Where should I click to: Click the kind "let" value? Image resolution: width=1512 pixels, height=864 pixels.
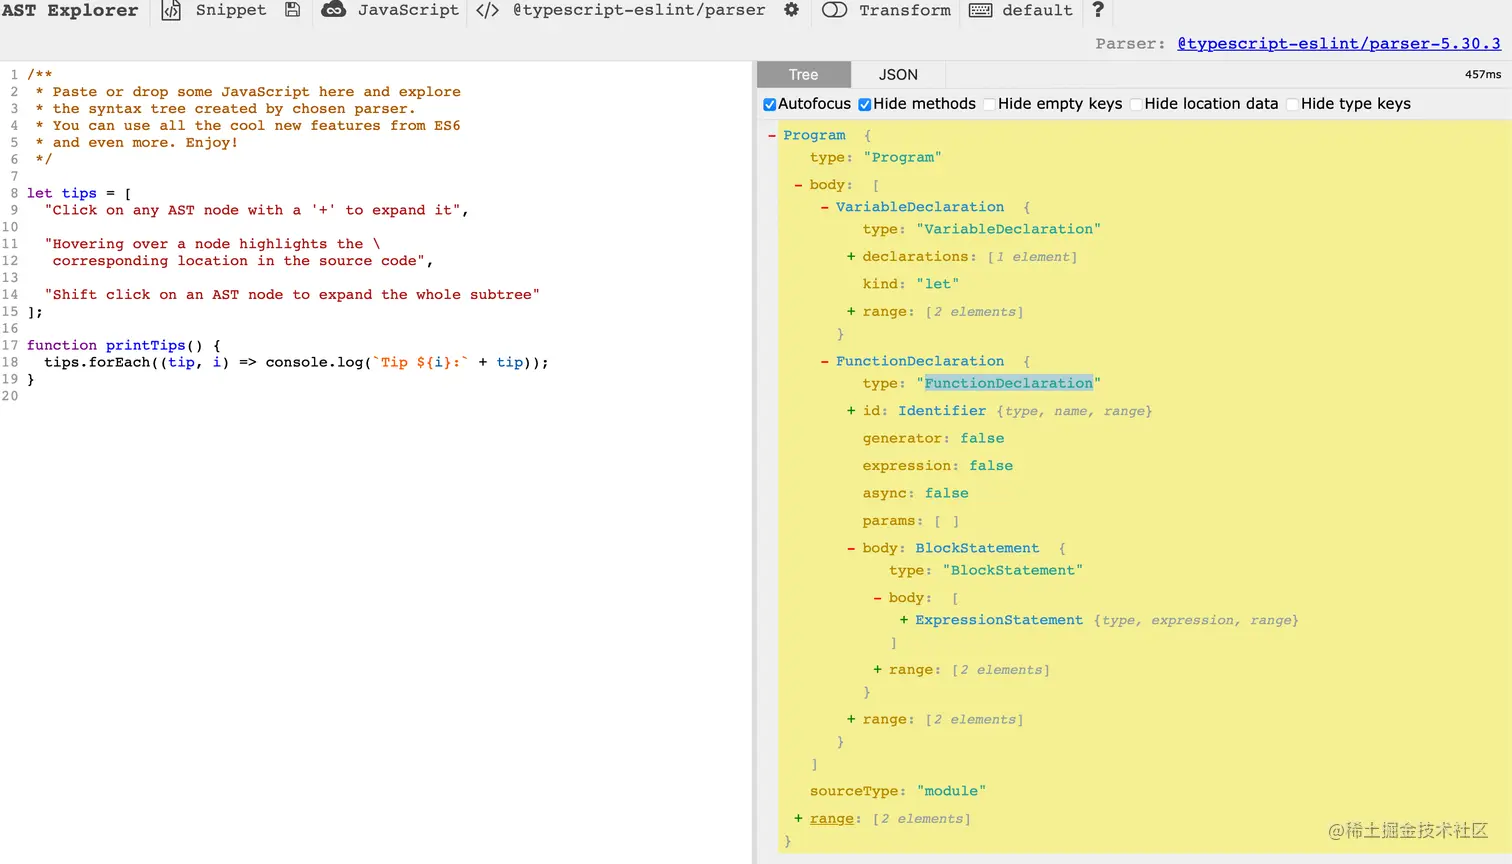[937, 284]
